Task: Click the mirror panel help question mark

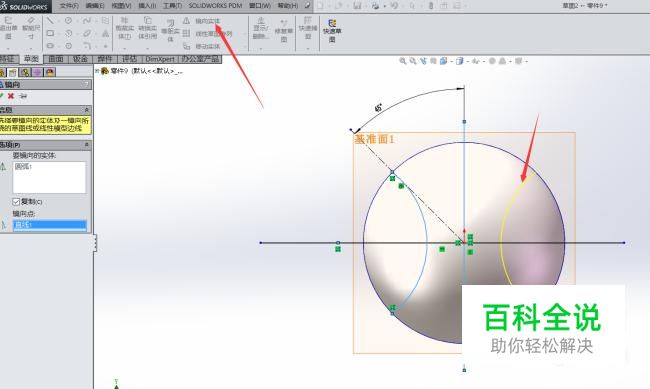Action: (x=87, y=85)
